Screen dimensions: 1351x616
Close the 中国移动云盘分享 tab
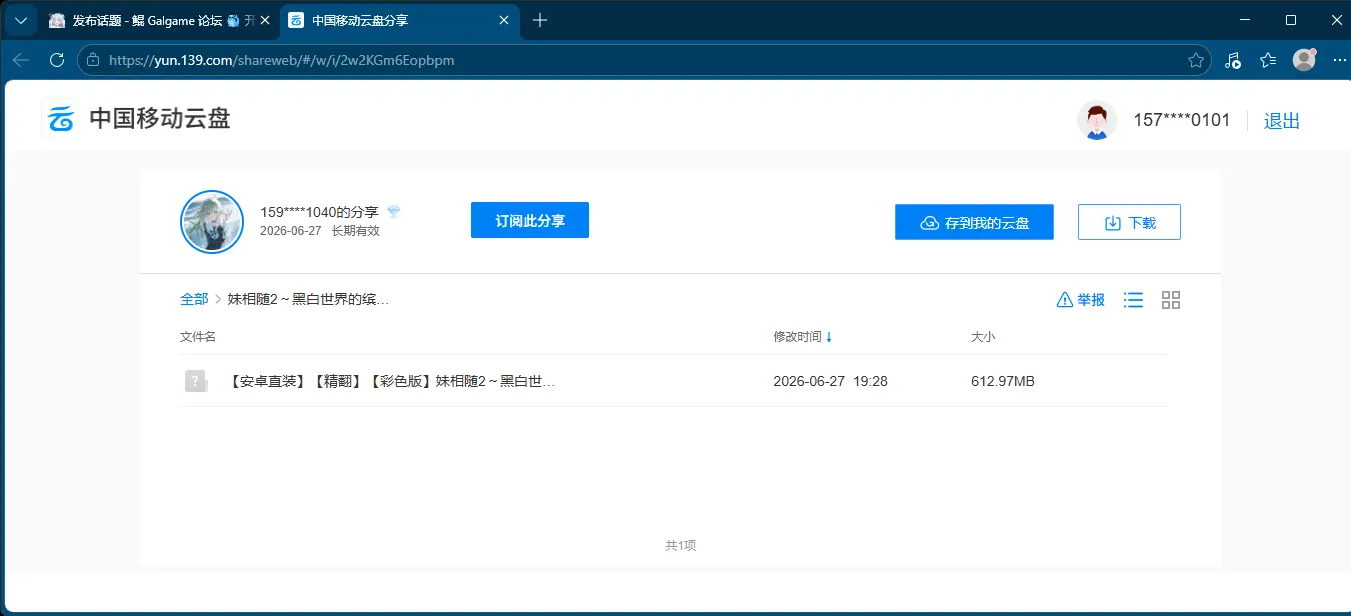point(504,20)
